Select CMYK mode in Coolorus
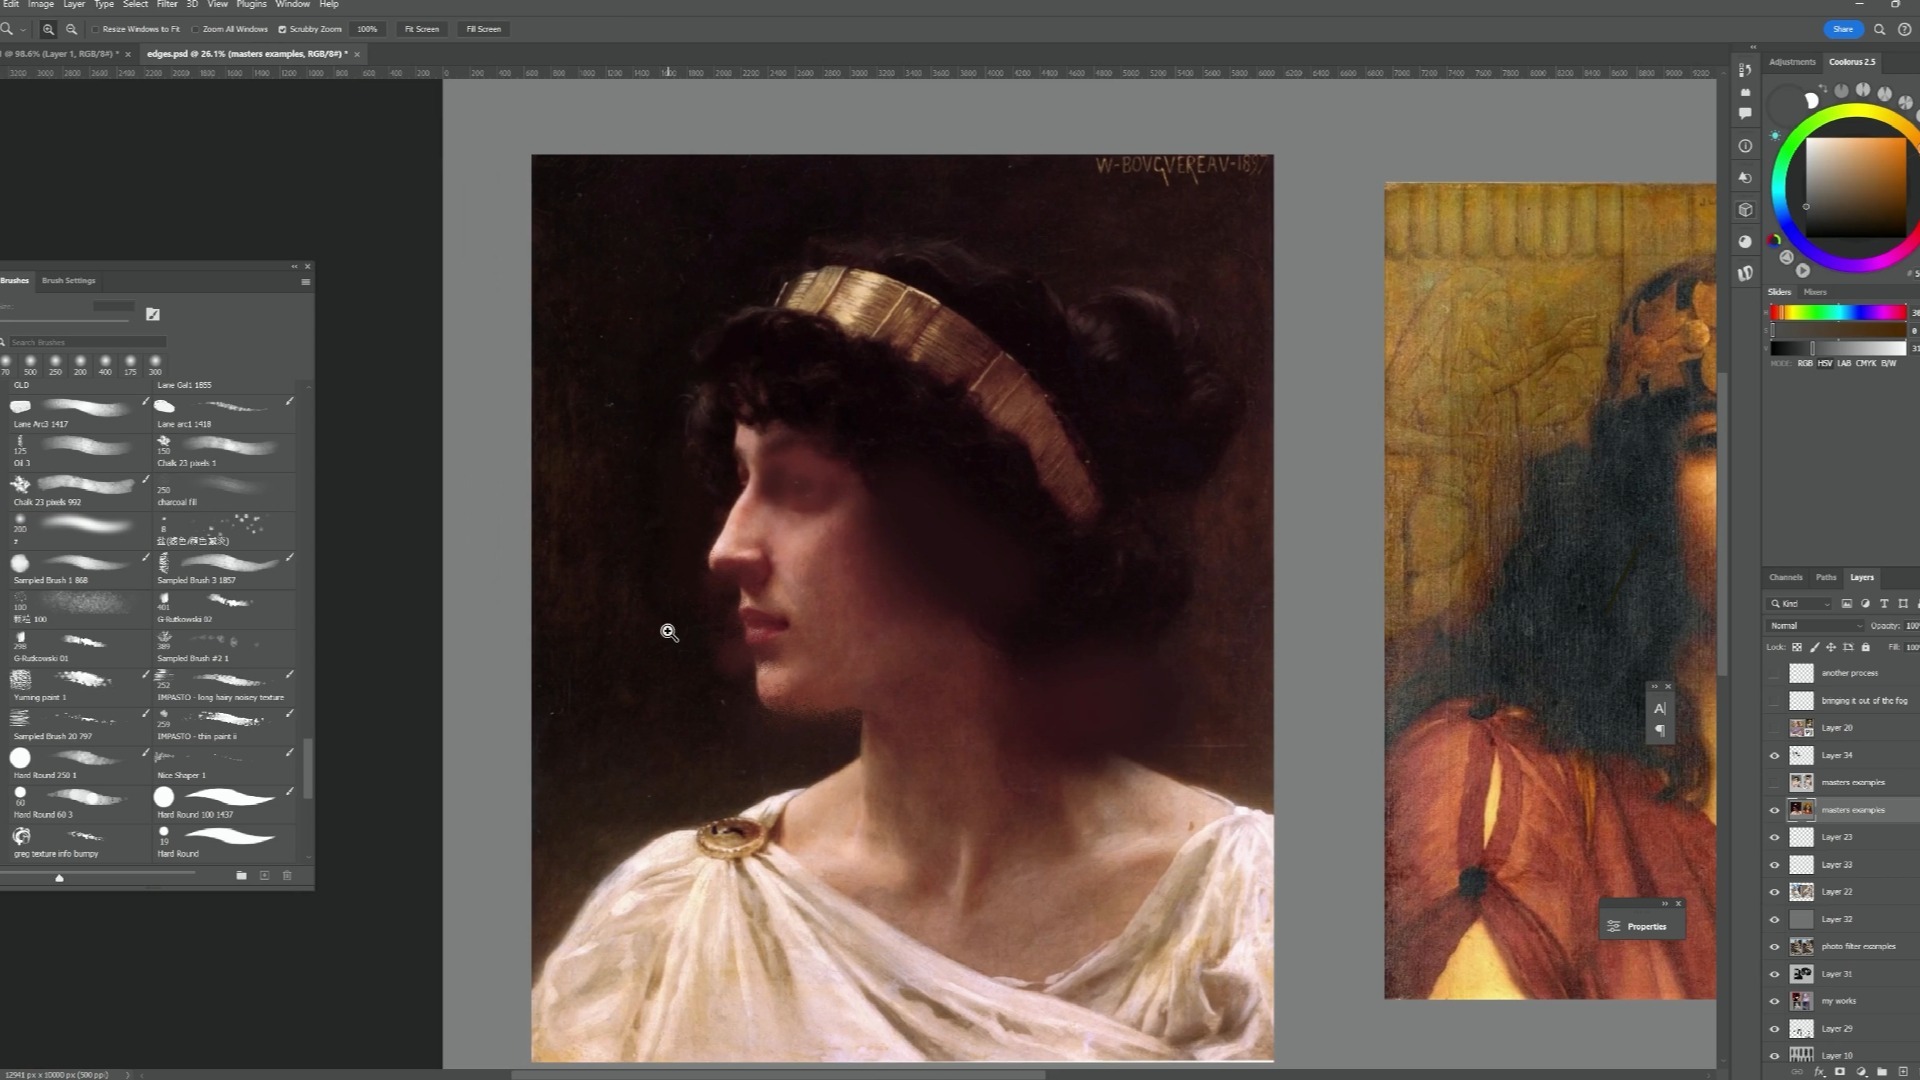1920x1080 pixels. pos(1866,363)
